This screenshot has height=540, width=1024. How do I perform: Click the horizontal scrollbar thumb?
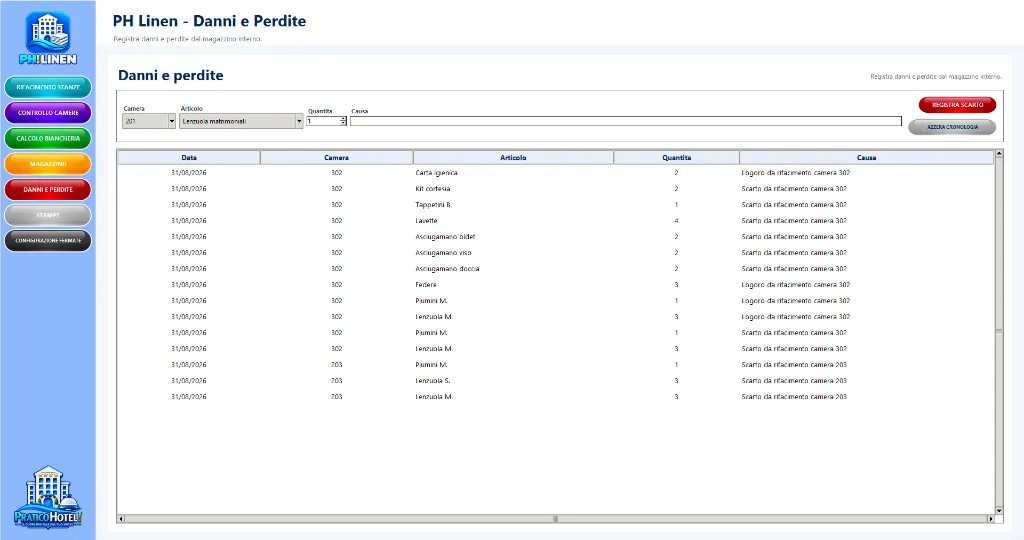point(556,518)
